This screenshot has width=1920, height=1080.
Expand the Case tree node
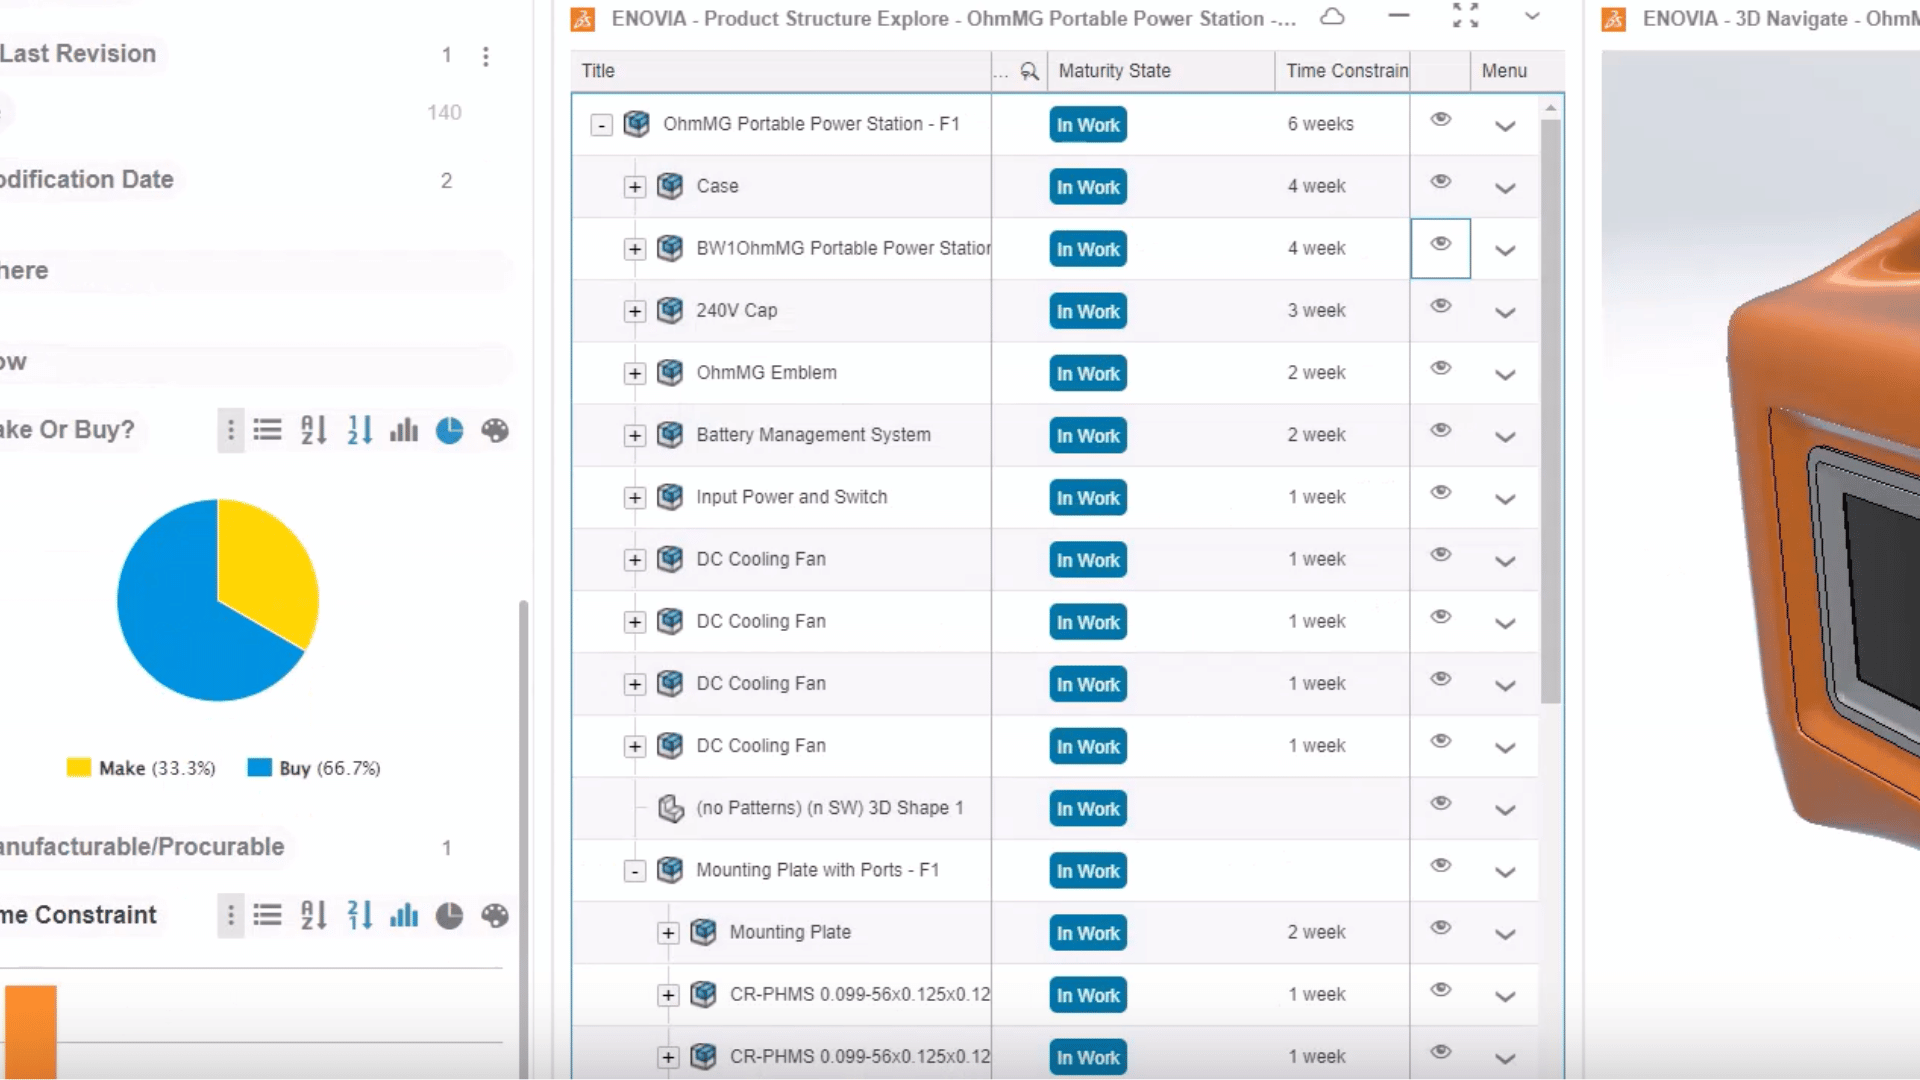tap(634, 187)
